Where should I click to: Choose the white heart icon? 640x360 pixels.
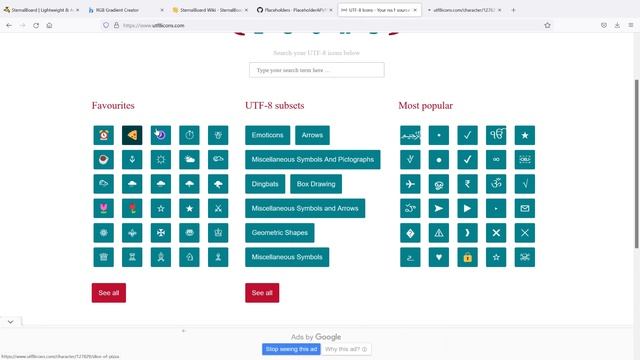pyautogui.click(x=439, y=257)
